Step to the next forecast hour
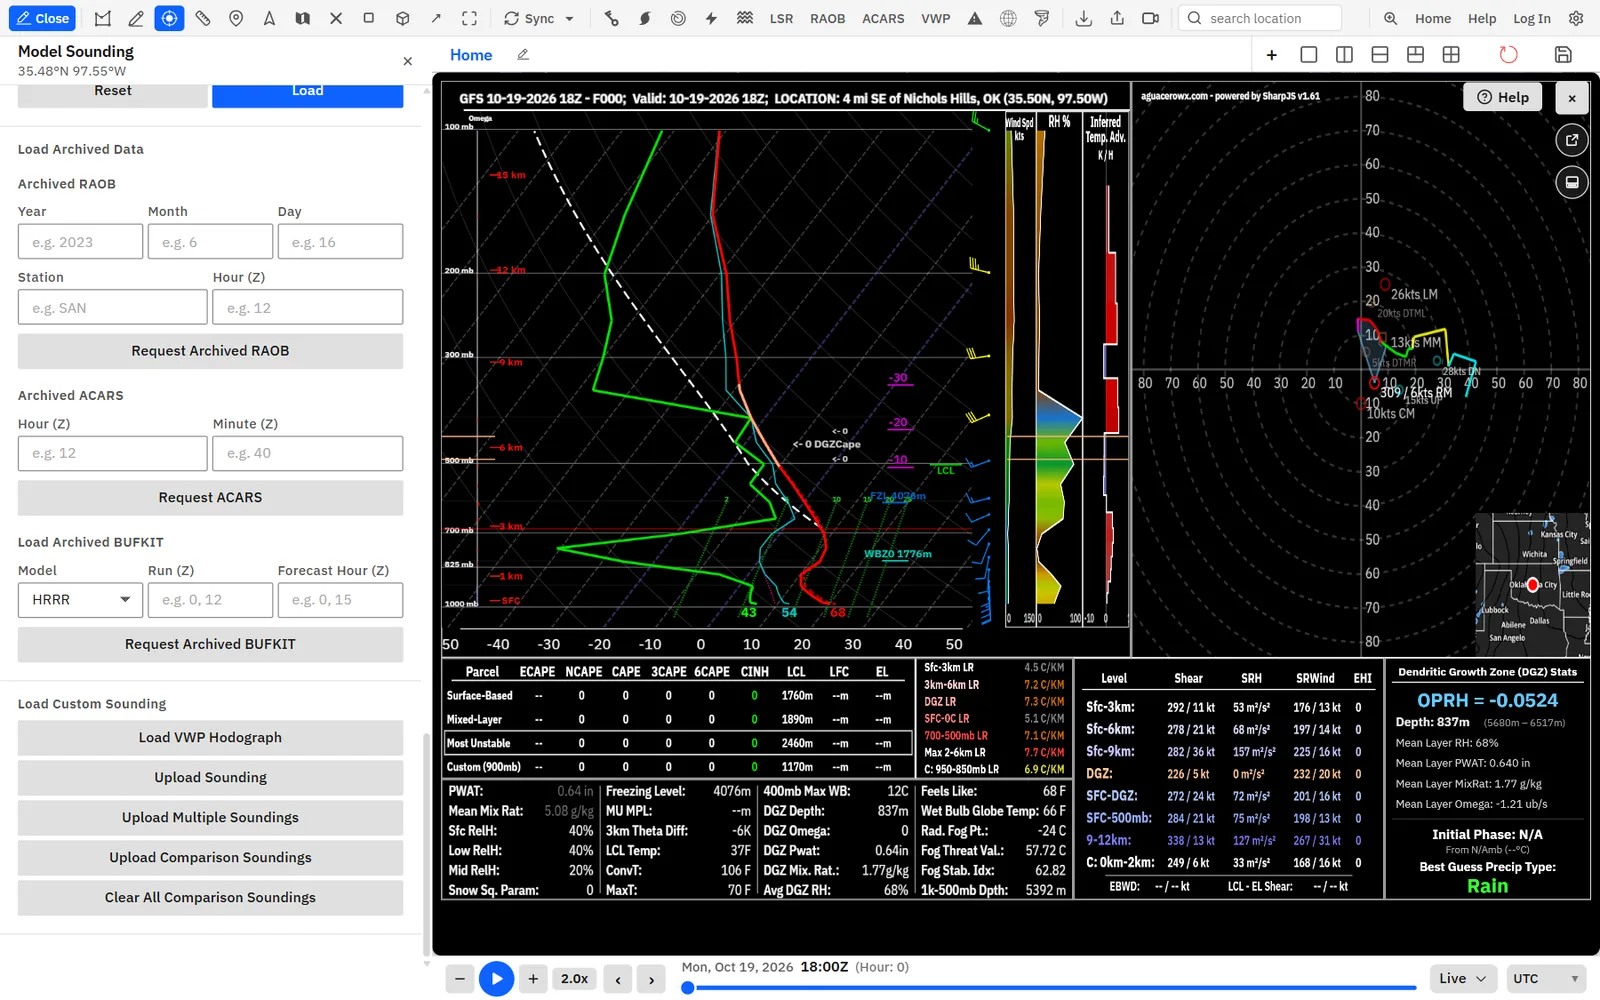This screenshot has width=1600, height=1000. point(651,980)
